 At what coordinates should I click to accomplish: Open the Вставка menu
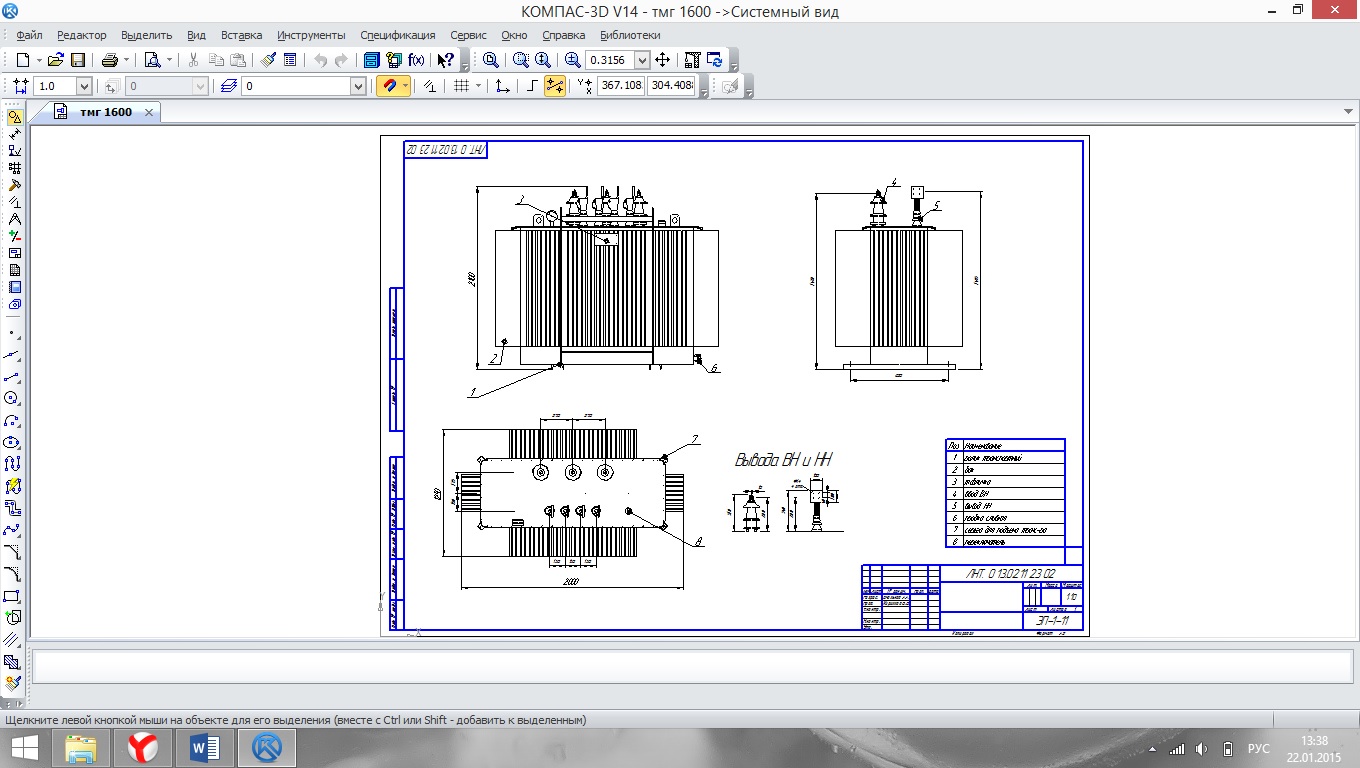pyautogui.click(x=242, y=35)
